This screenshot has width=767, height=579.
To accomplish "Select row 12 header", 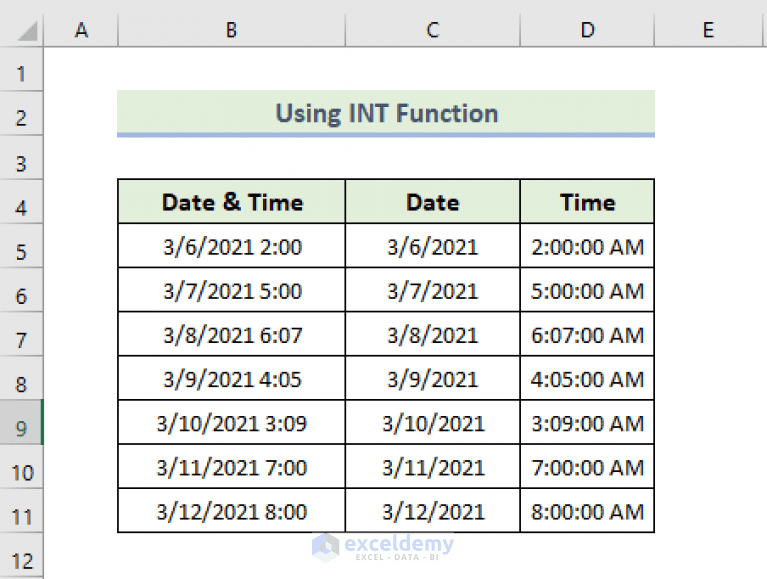I will 22,556.
